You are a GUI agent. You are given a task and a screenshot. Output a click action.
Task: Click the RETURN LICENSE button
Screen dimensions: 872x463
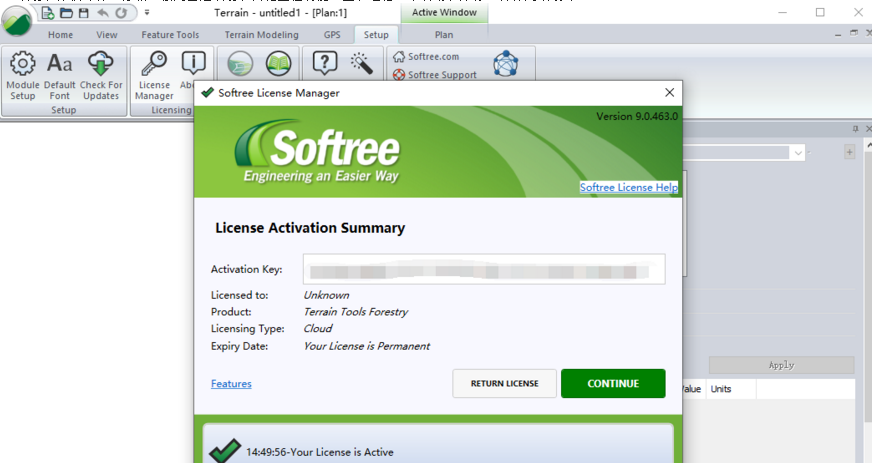point(504,384)
